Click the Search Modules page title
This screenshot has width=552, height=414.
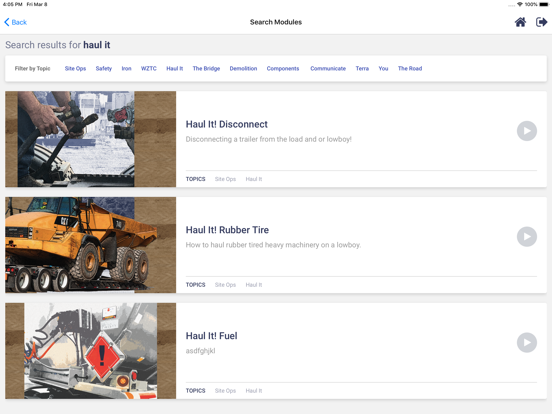(x=276, y=22)
